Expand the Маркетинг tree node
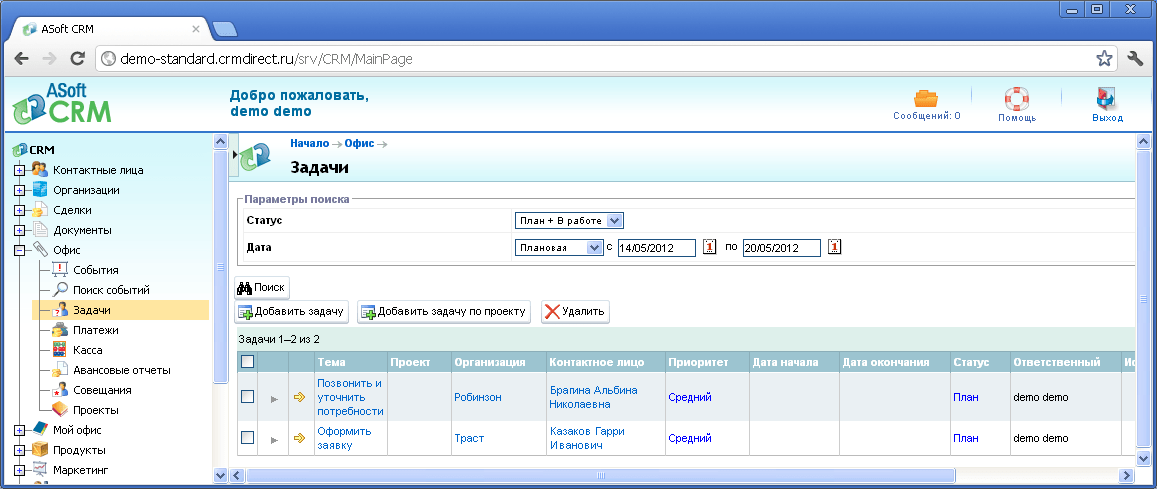This screenshot has width=1157, height=489. tap(19, 470)
